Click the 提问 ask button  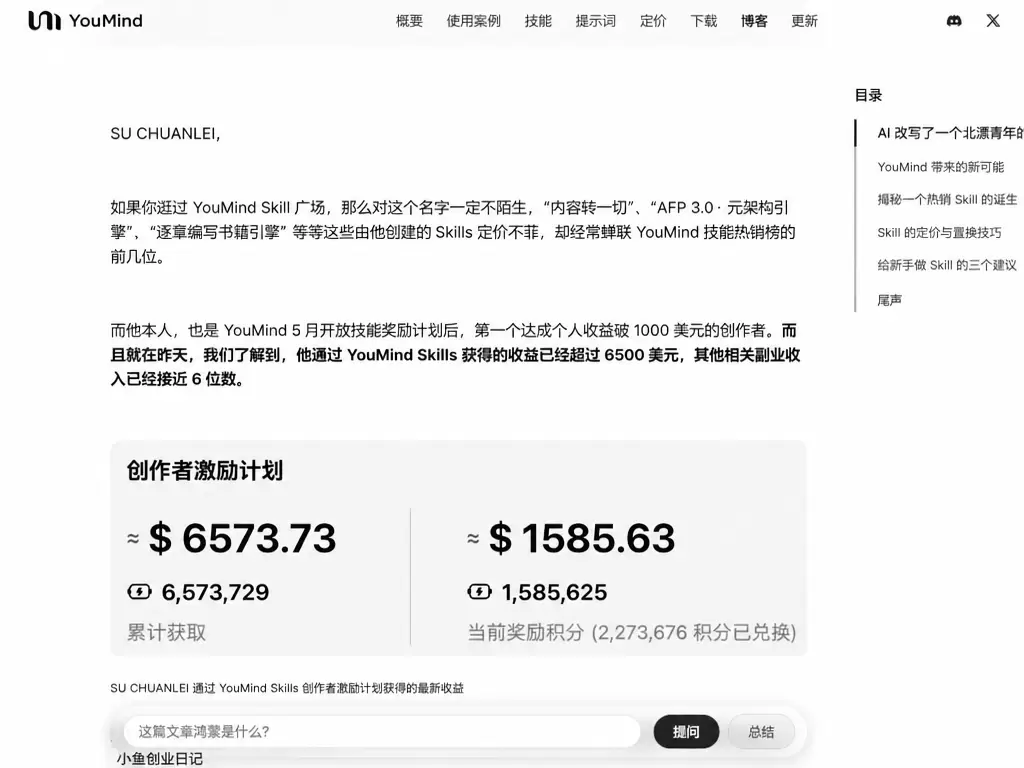[686, 731]
